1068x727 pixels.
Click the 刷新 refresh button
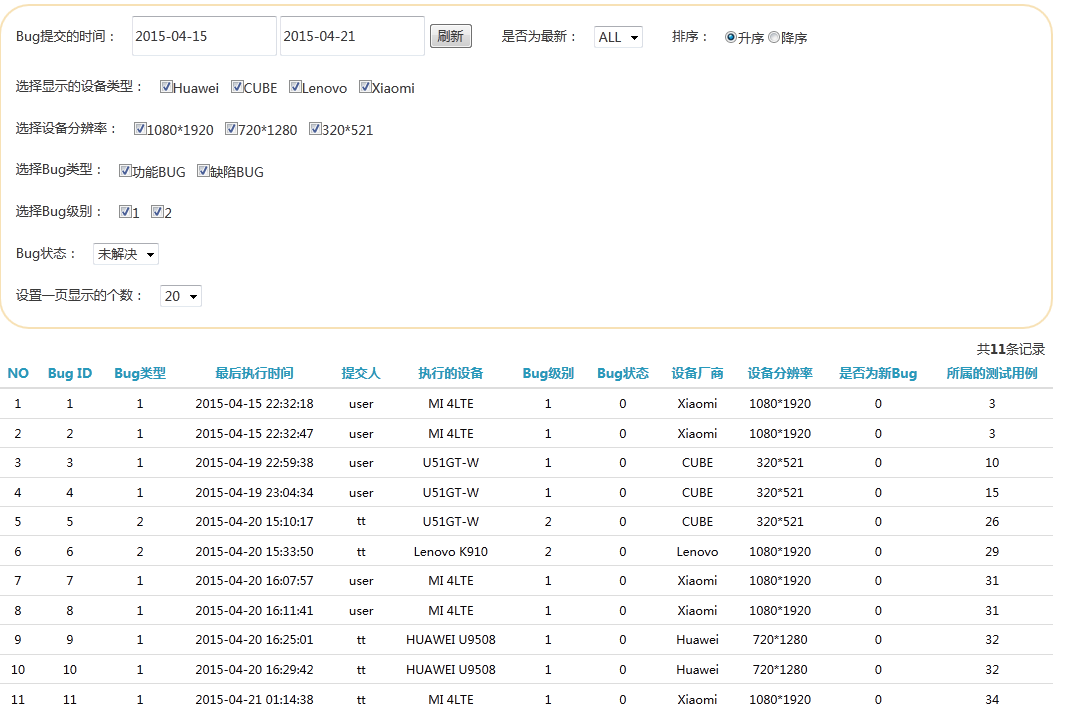450,36
